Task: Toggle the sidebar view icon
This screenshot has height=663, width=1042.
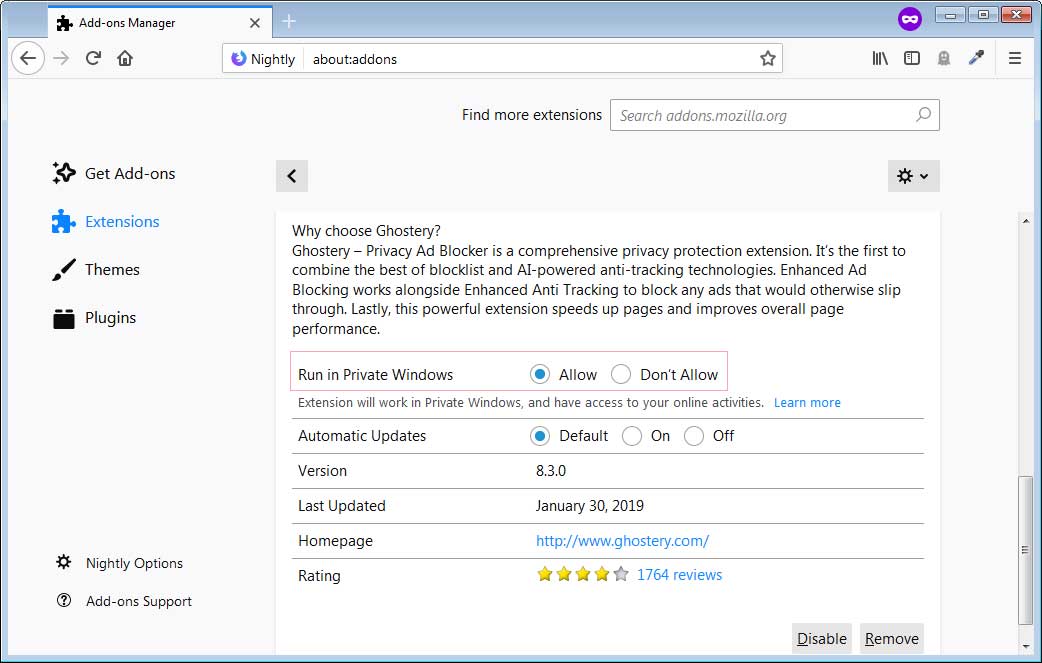Action: [912, 59]
